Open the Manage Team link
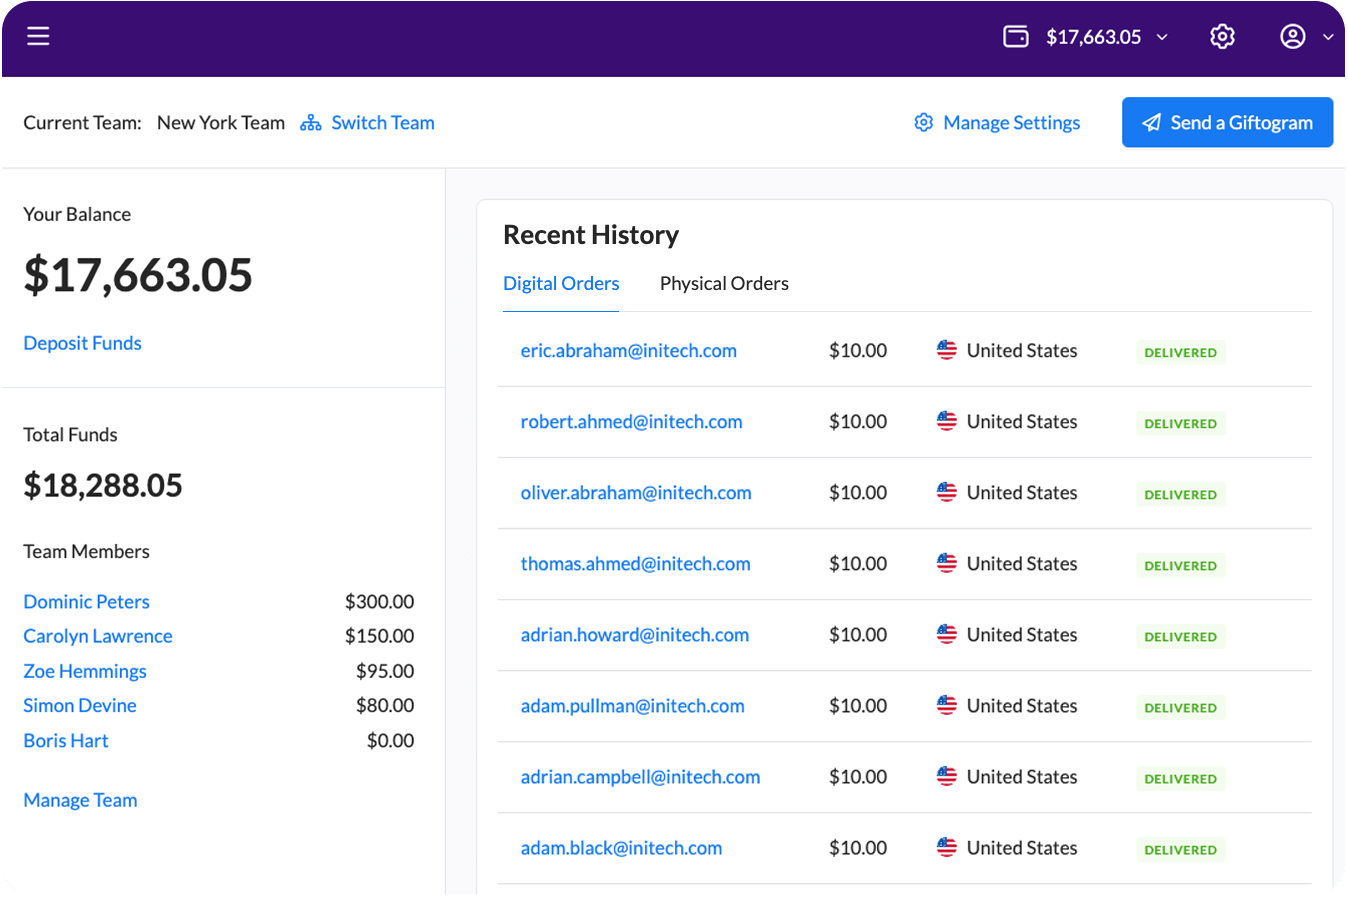Screen dimensions: 1348x897 click(x=80, y=800)
